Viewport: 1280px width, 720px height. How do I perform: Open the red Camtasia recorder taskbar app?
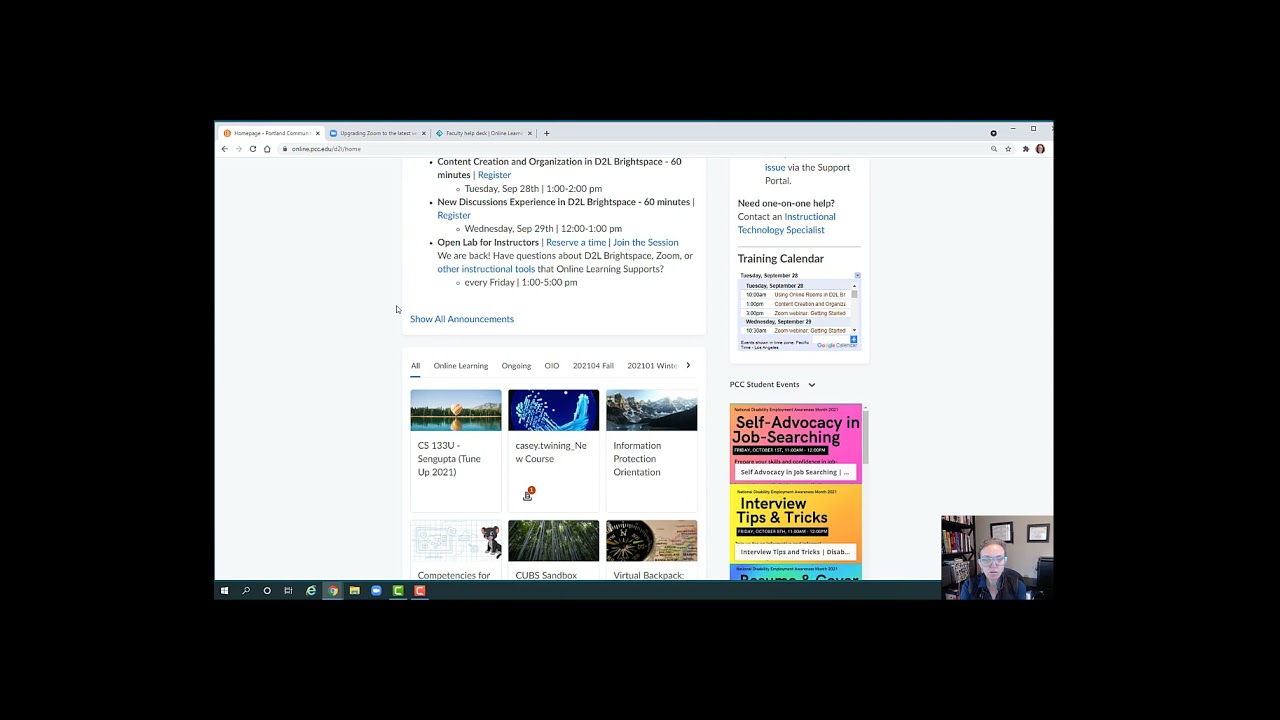420,591
